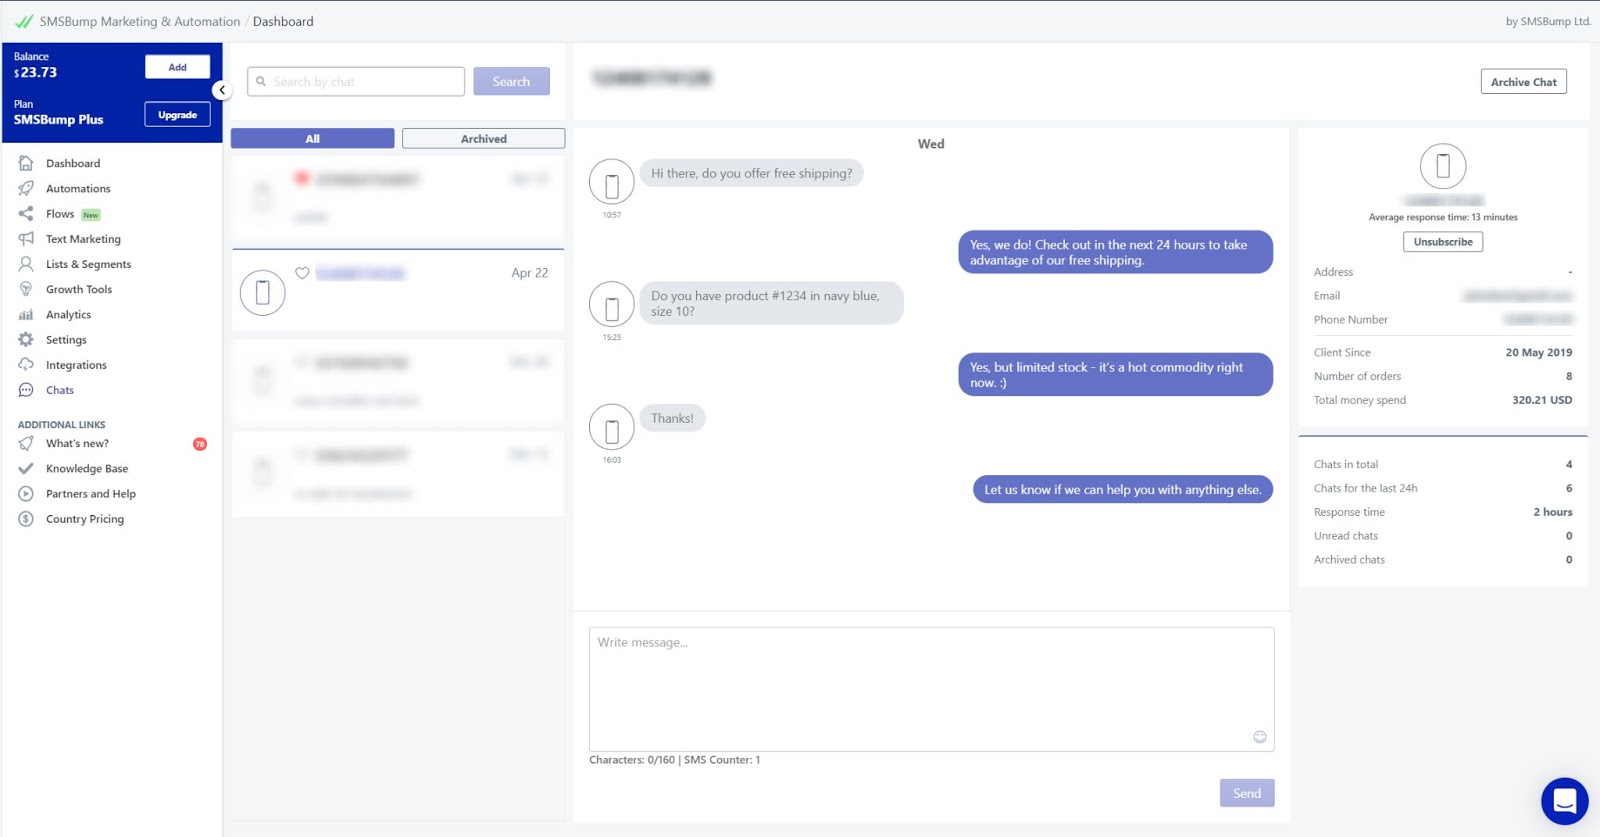Open the live chat support bubble
Screen dimensions: 1600x837
(1565, 801)
